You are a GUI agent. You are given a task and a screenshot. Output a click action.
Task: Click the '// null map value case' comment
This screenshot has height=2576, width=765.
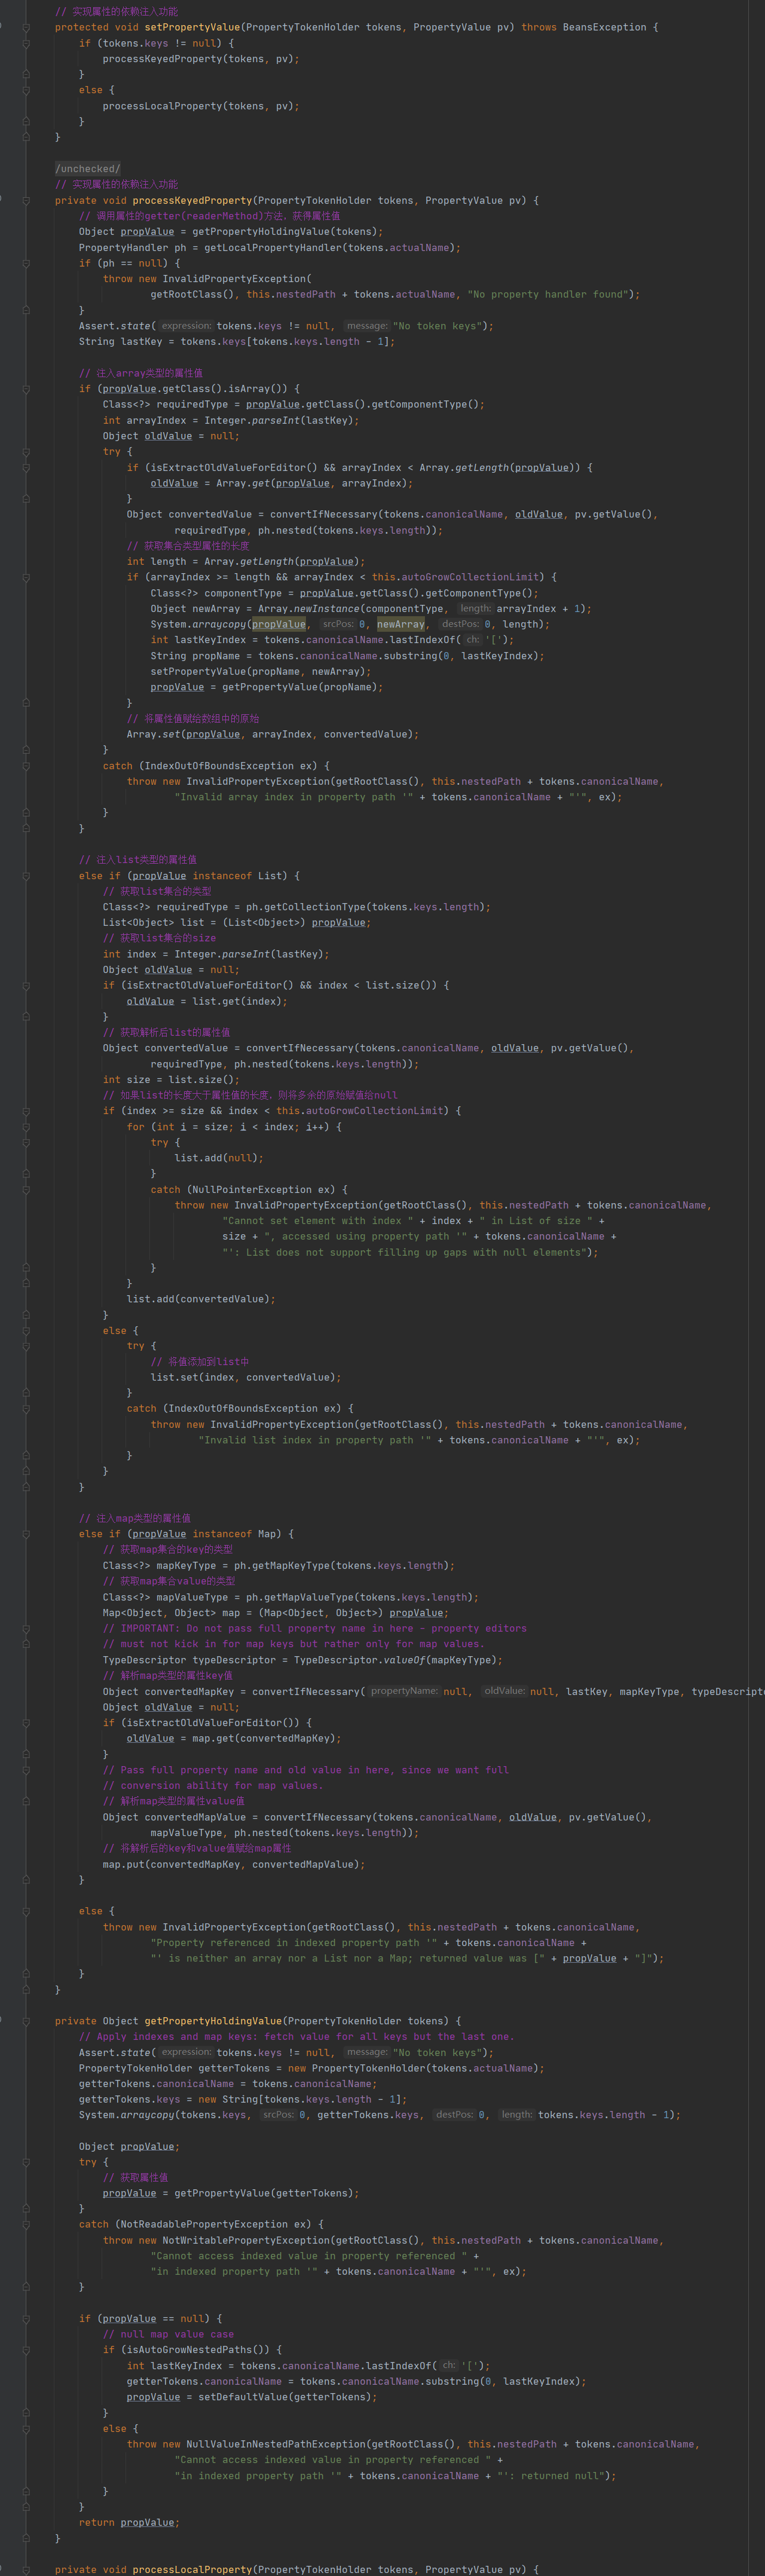coord(168,2334)
